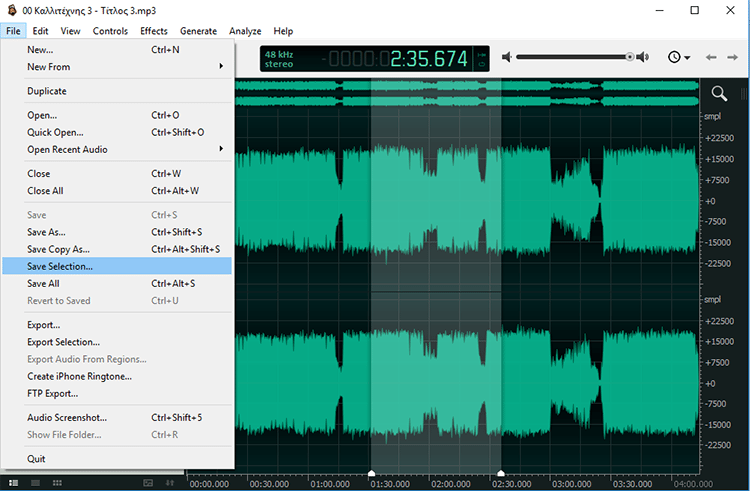Toggle the loop icon in time display

482,64
